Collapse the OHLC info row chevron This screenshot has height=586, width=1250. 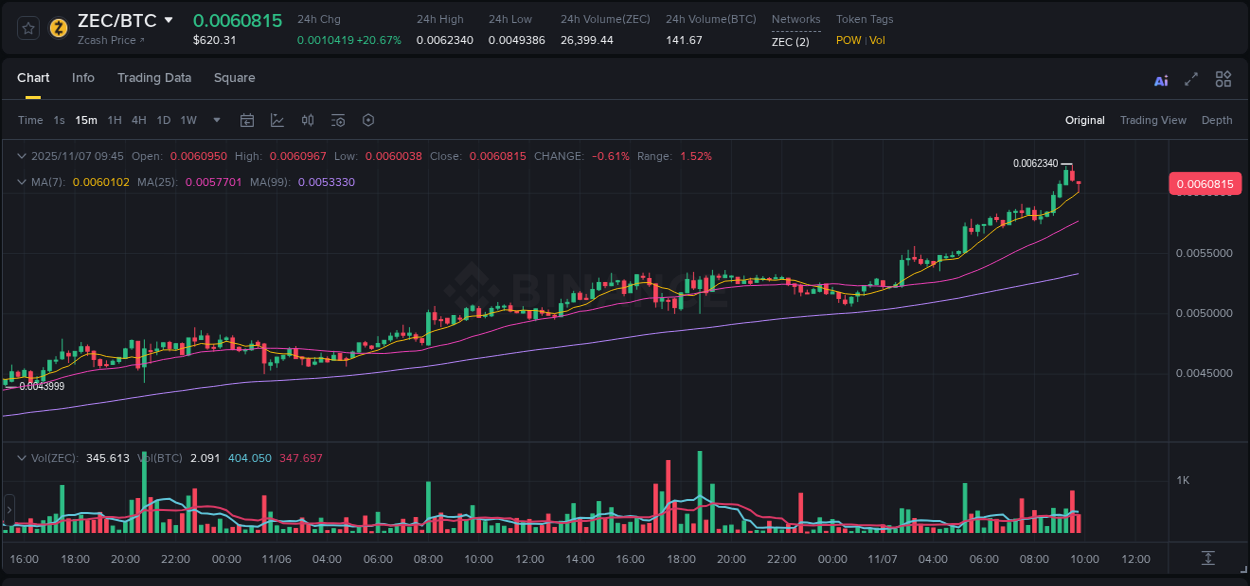tap(22, 156)
